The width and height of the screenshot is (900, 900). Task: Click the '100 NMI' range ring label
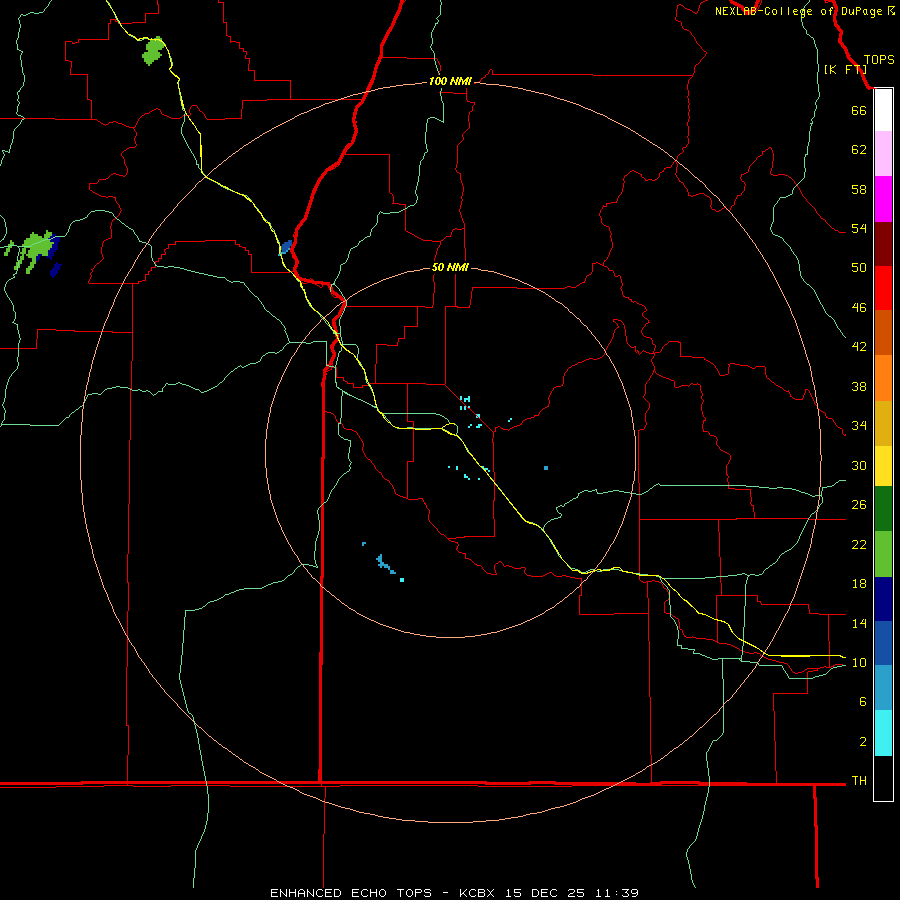point(450,82)
